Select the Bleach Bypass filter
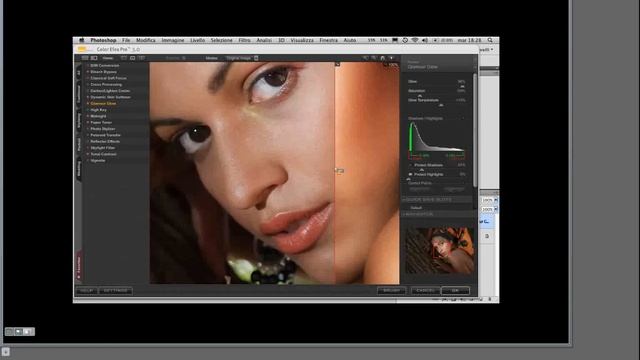 pyautogui.click(x=104, y=72)
